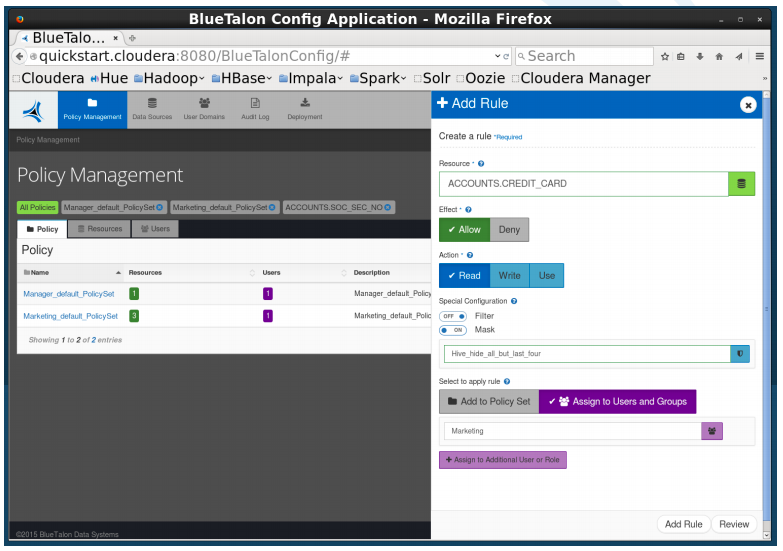
Task: Click the BlueTalon logo
Action: [x=33, y=111]
